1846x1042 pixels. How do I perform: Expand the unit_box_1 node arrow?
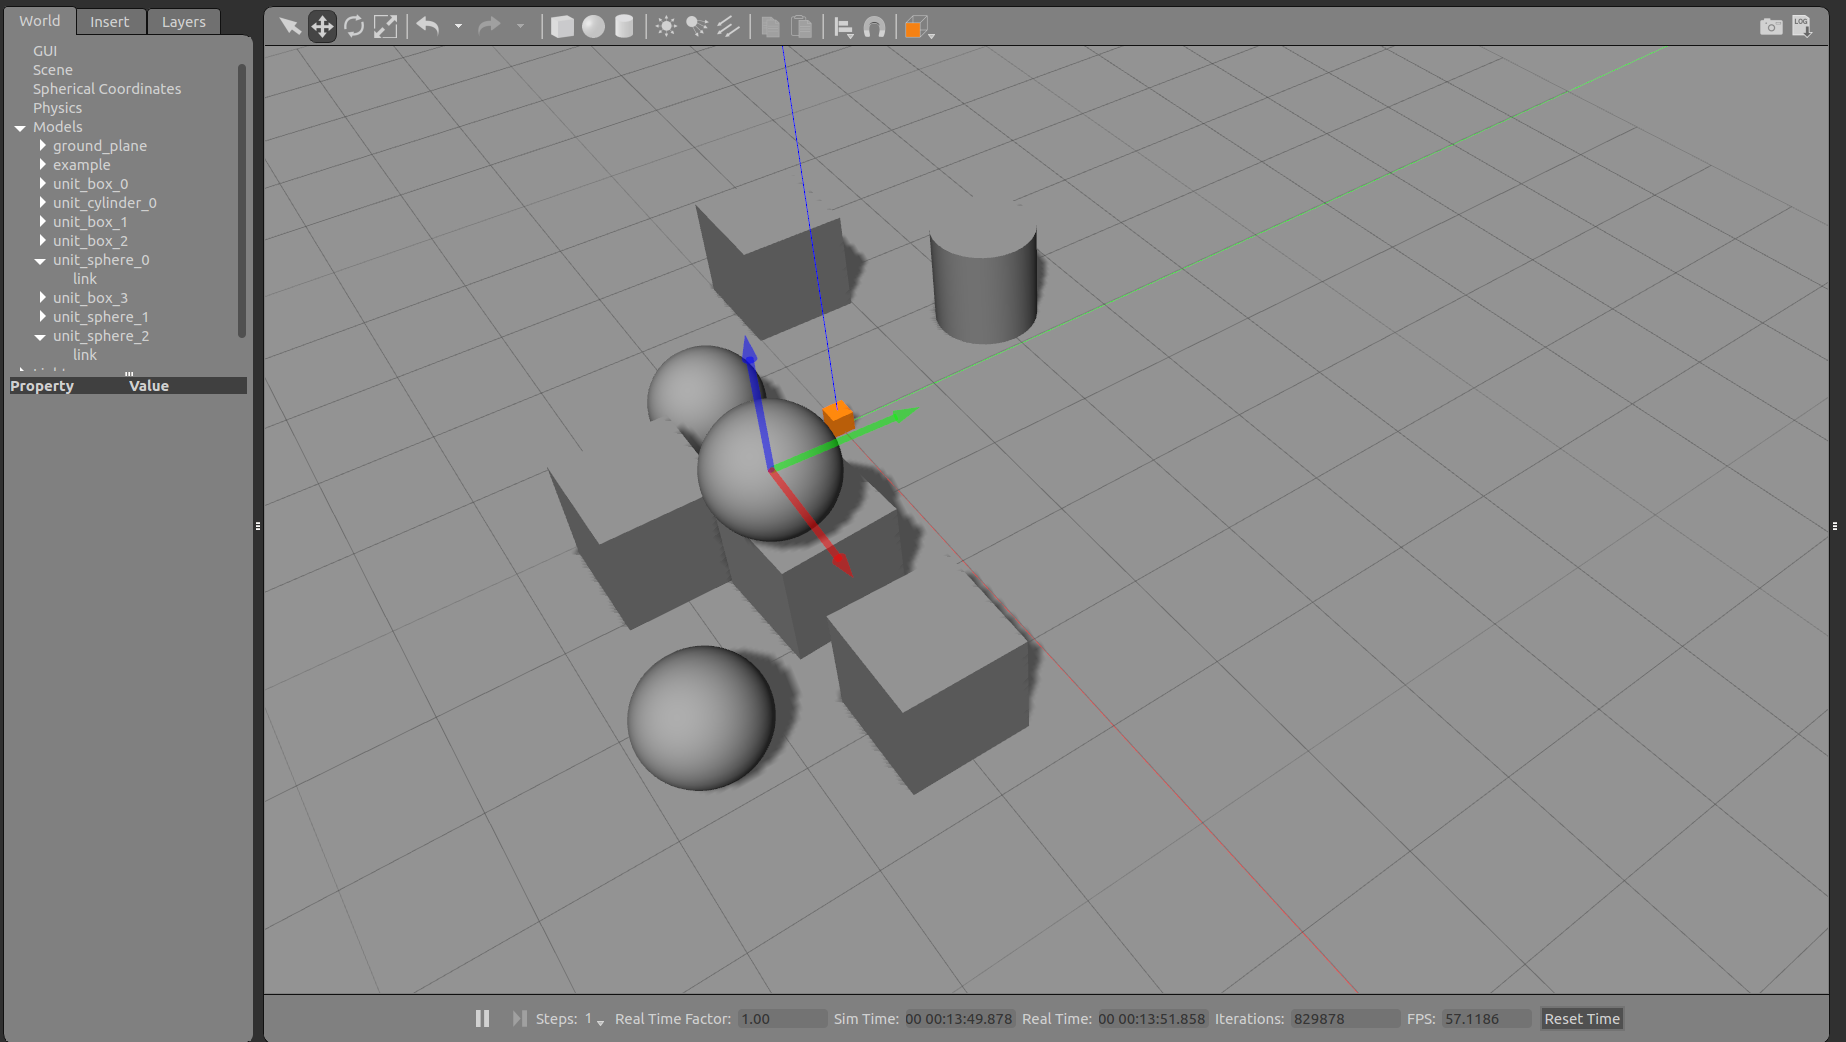coord(43,222)
